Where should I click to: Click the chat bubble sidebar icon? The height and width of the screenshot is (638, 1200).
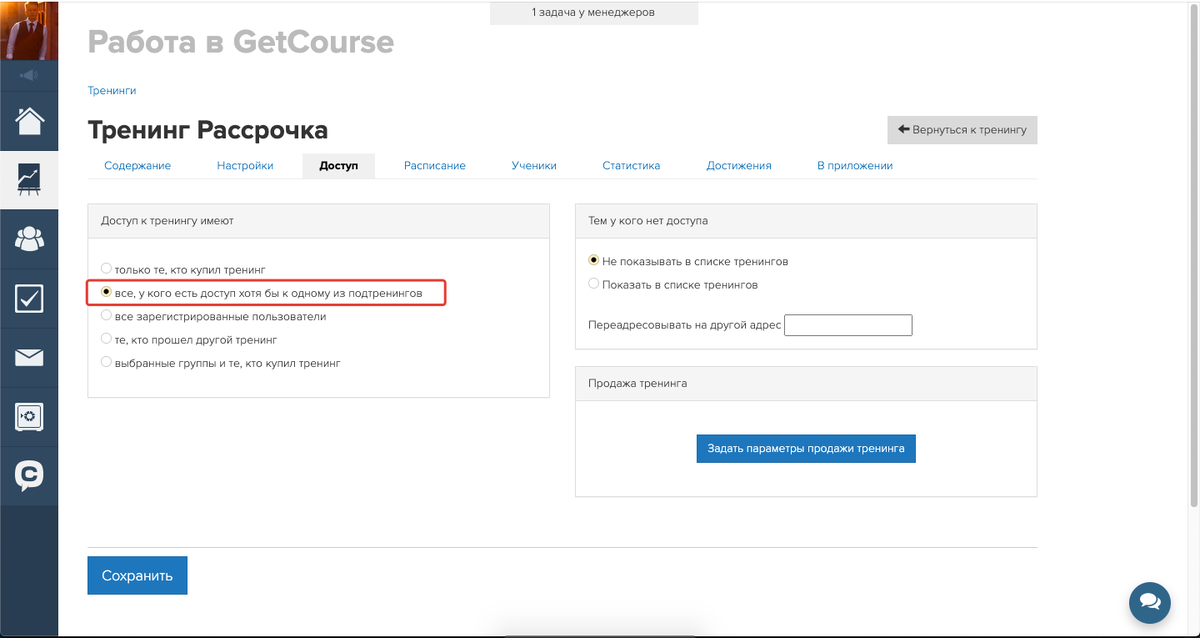29,475
